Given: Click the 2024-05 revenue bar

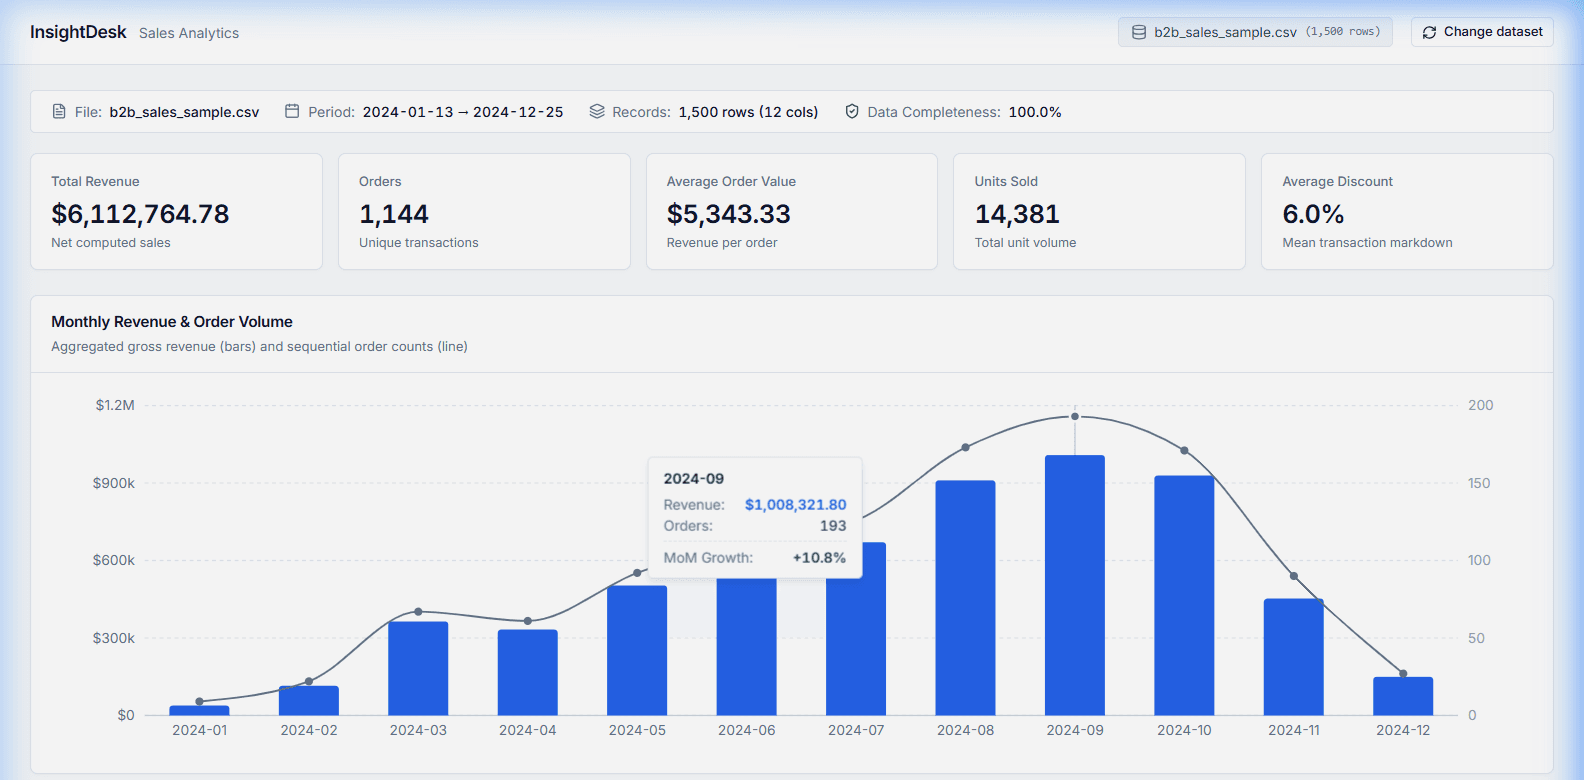Looking at the screenshot, I should [637, 650].
